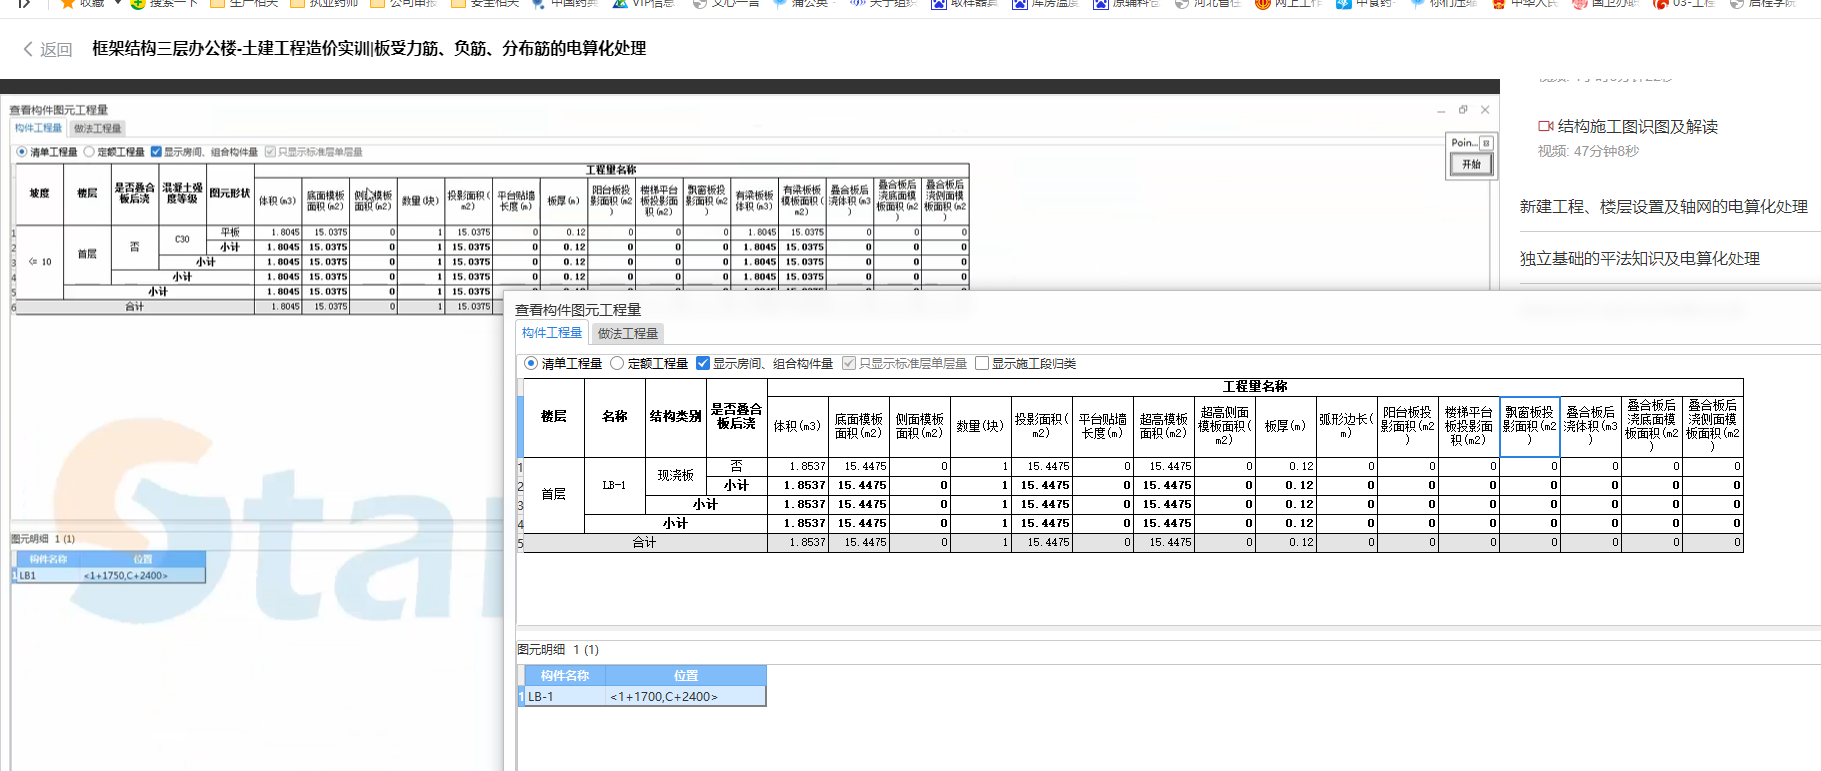Click the video camera icon beside 结构施工图识图及解读

[1545, 126]
